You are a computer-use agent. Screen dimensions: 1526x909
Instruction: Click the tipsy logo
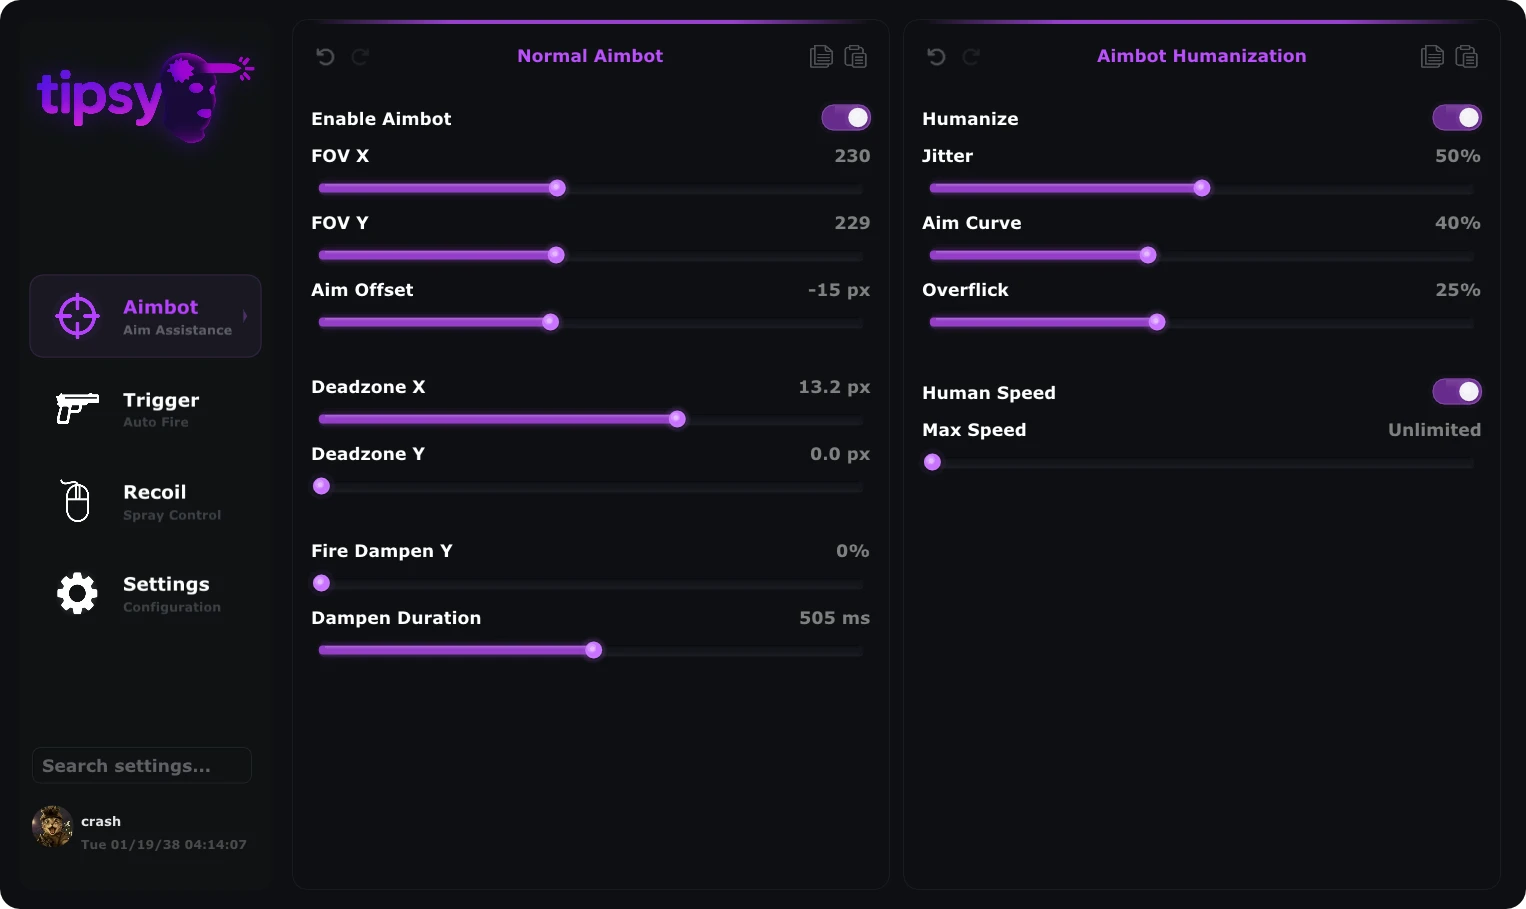coord(146,97)
